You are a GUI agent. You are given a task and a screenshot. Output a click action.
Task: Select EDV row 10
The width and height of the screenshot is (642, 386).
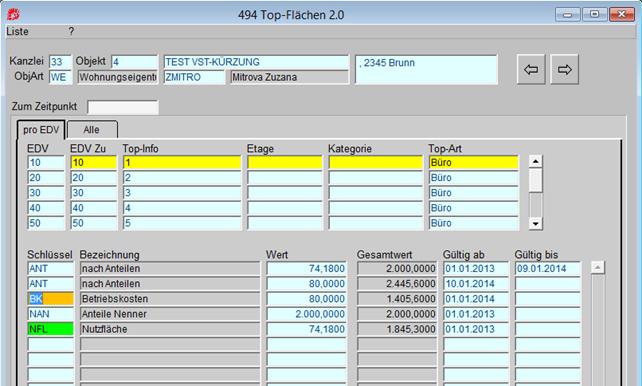[x=46, y=163]
